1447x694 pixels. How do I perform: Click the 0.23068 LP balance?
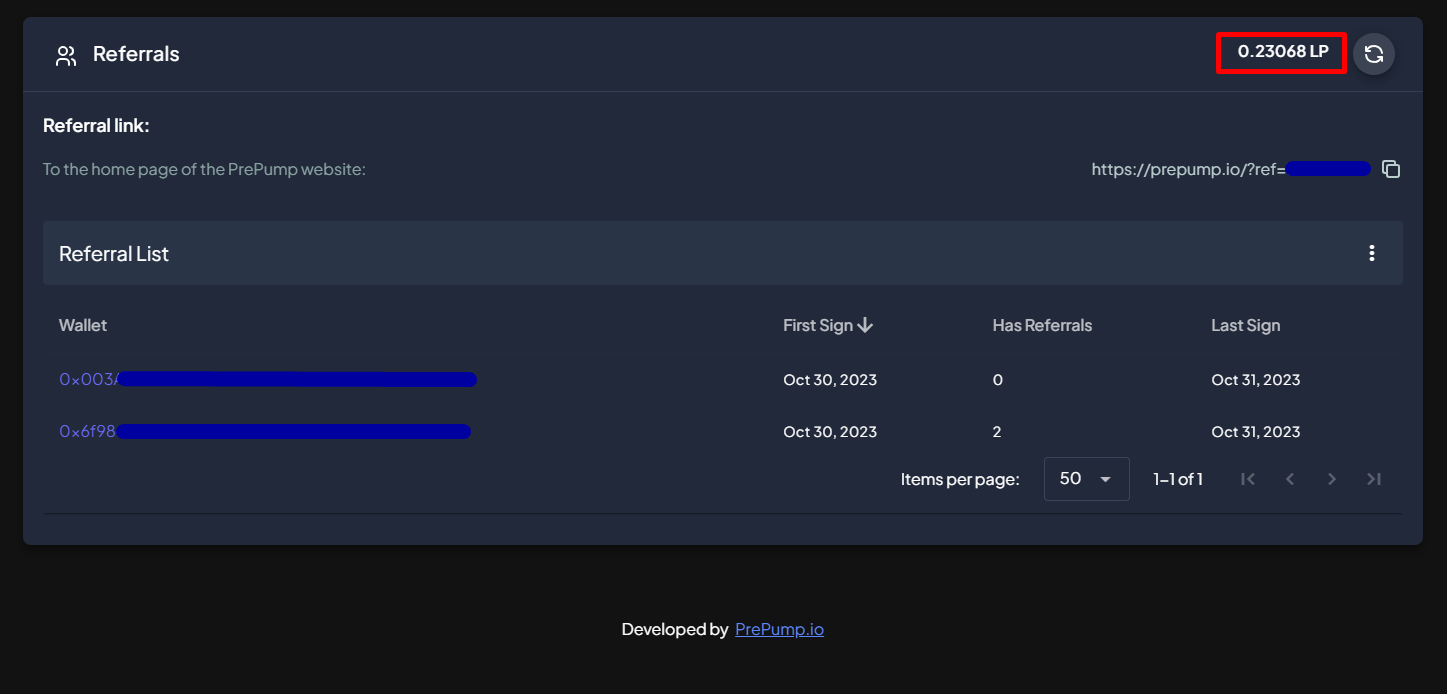[x=1283, y=52]
